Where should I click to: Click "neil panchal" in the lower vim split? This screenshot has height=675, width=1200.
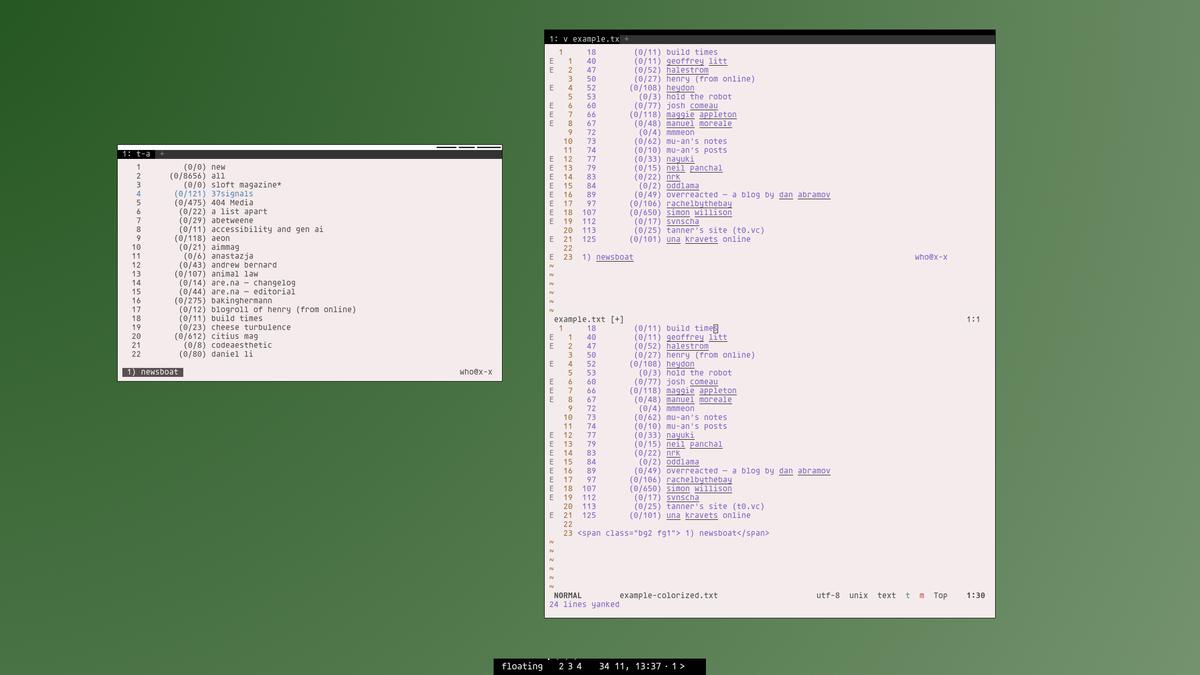coord(695,444)
